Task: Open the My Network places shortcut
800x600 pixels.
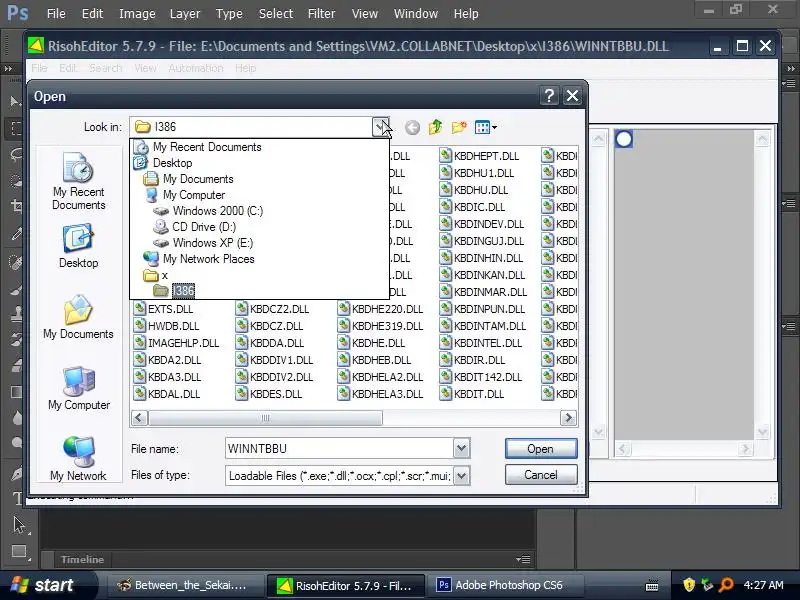Action: coord(79,458)
